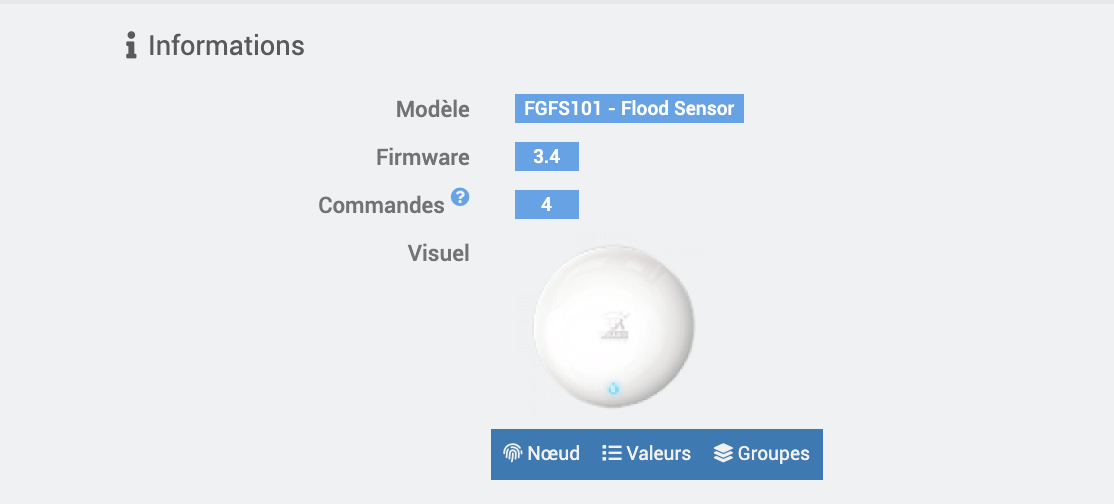Viewport: 1114px width, 504px height.
Task: Click the grey separator line above Informations
Action: click(x=557, y=2)
